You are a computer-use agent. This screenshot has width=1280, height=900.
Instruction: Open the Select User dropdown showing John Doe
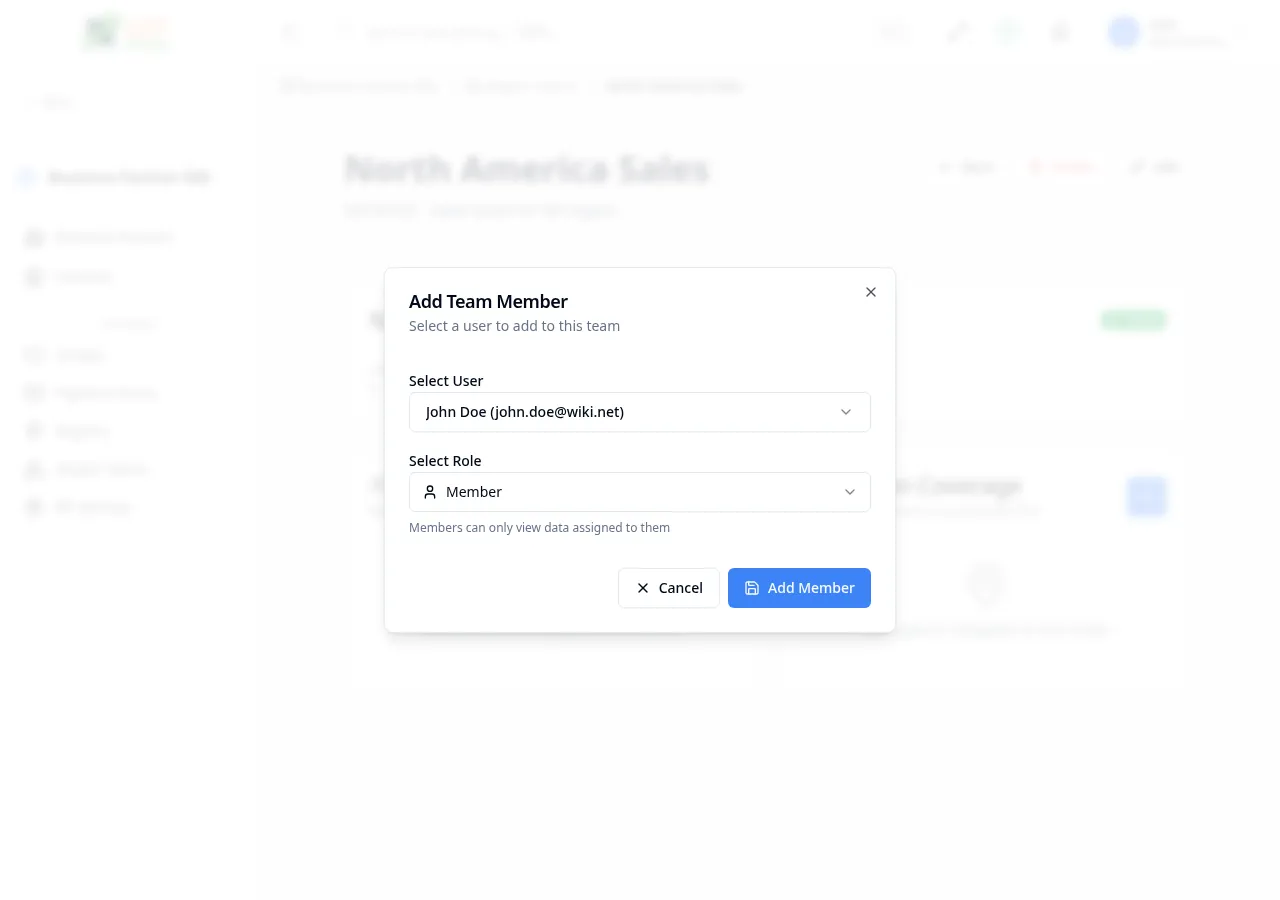click(640, 412)
